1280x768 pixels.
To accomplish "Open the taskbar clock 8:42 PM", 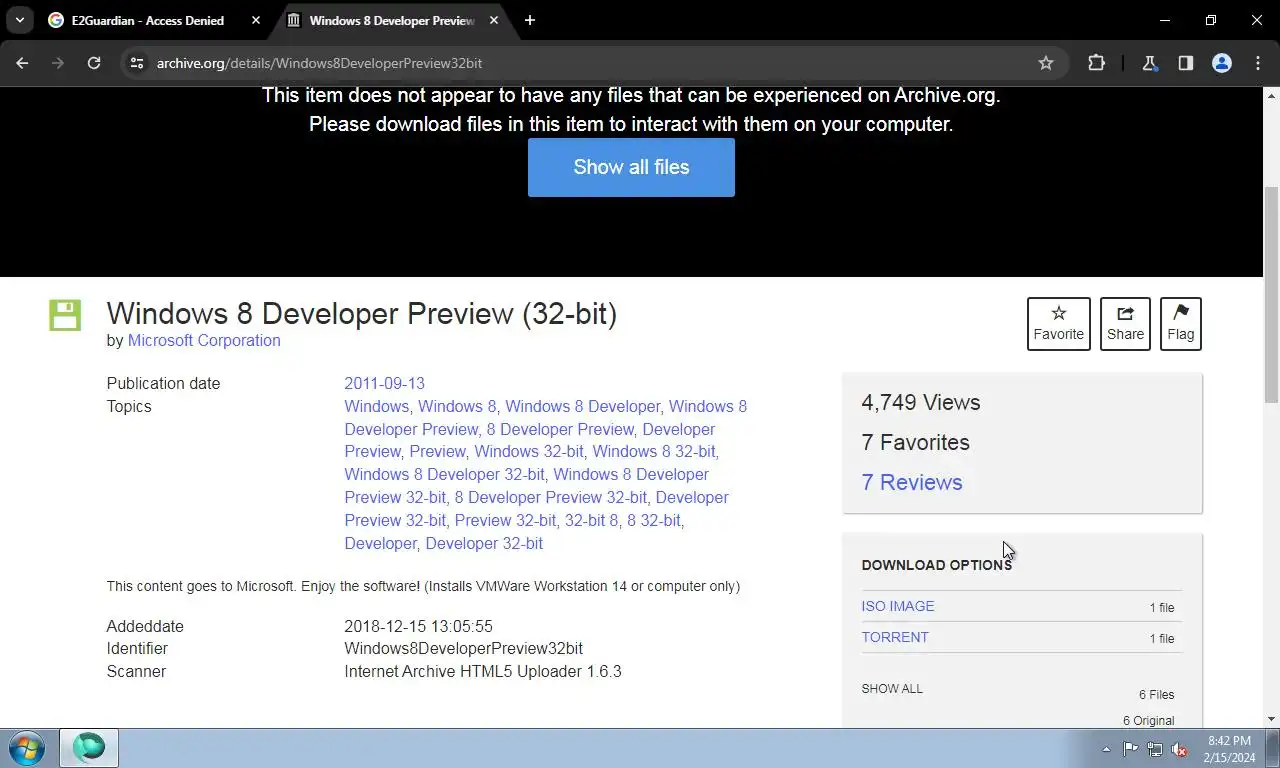I will point(1229,749).
